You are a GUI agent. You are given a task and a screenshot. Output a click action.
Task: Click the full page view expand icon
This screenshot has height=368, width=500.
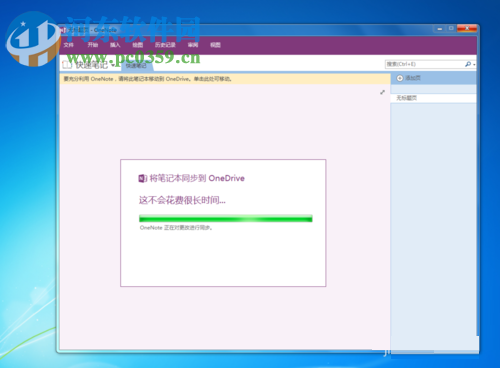382,92
